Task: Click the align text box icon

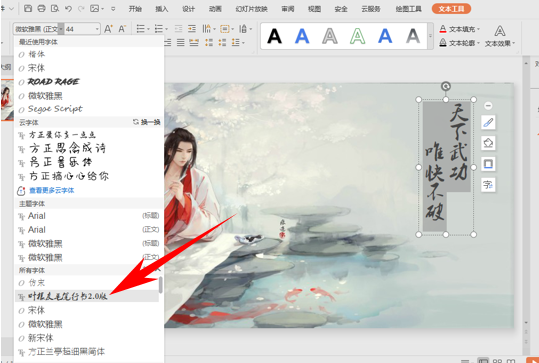Action: 224,29
